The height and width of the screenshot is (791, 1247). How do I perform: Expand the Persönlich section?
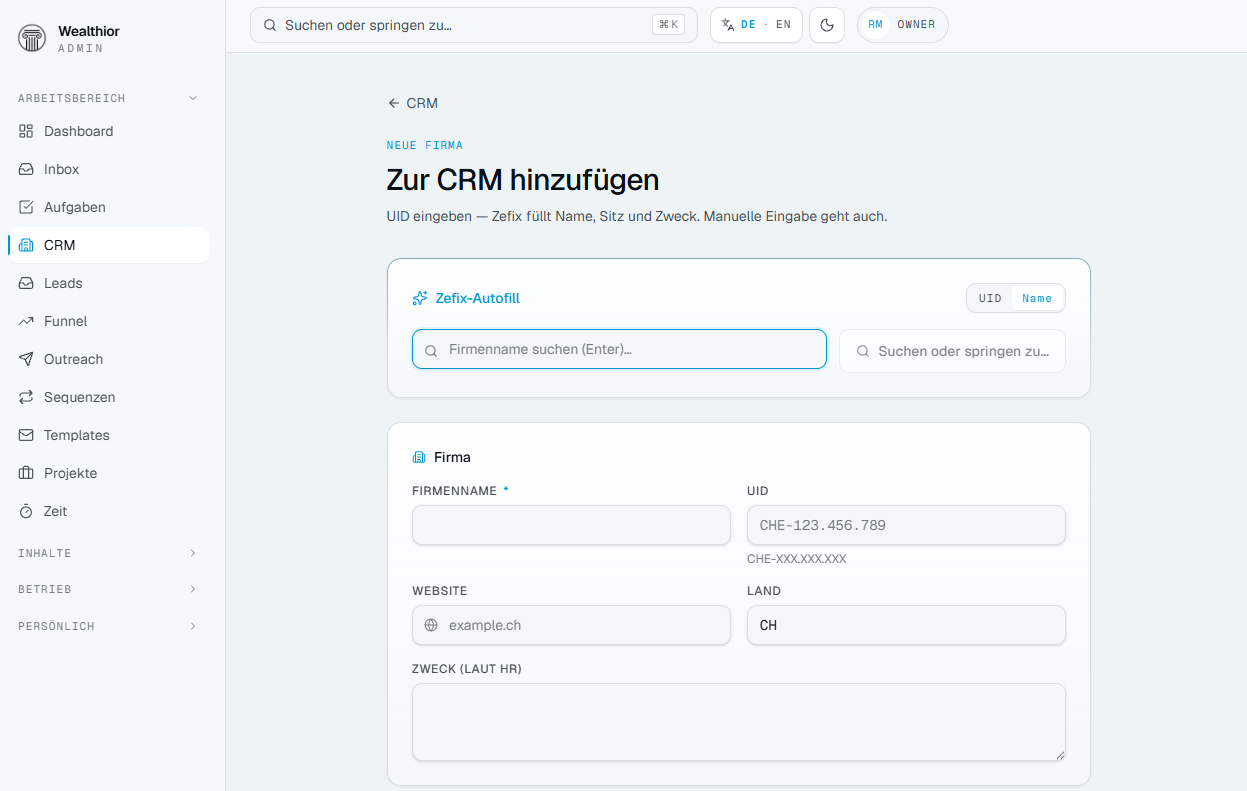[108, 626]
